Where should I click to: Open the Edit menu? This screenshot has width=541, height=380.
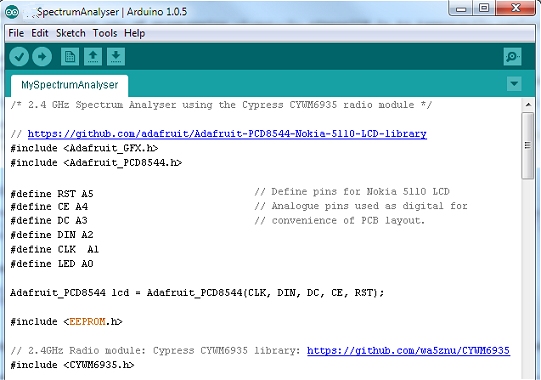pyautogui.click(x=40, y=33)
